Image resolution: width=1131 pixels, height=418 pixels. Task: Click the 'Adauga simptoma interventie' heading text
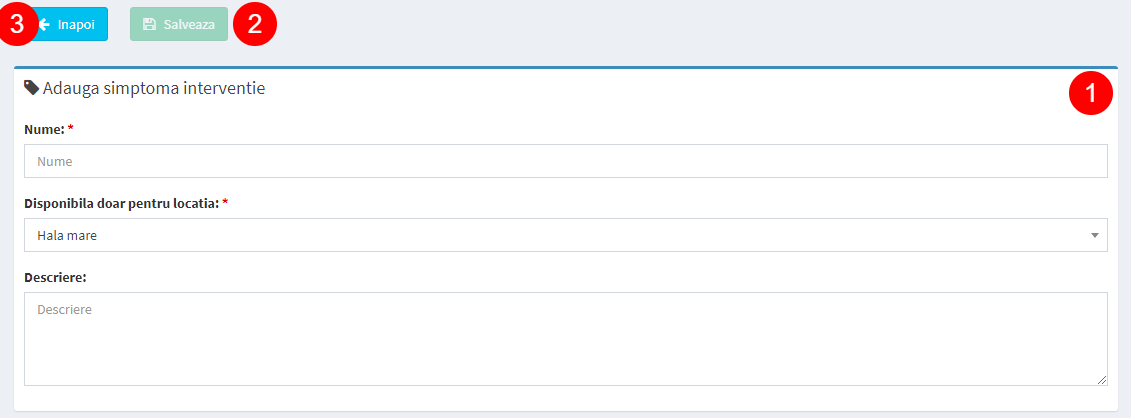click(154, 89)
